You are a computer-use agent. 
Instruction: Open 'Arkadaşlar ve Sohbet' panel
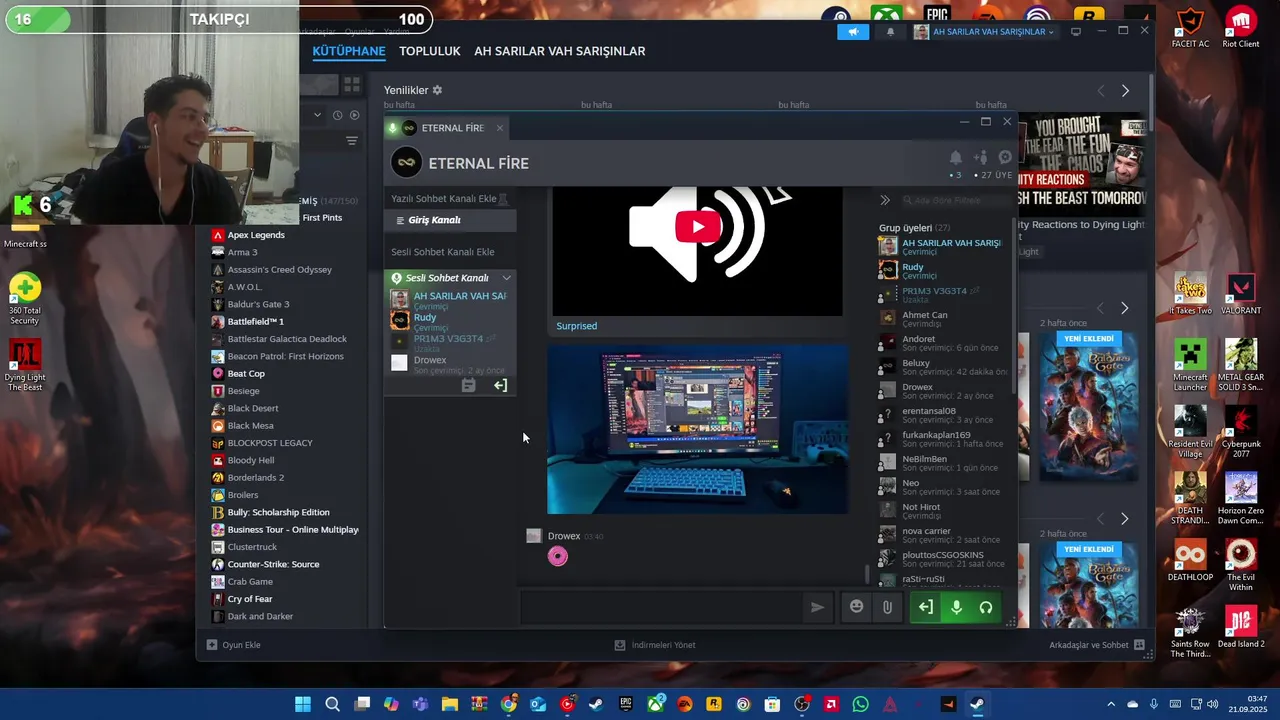1097,645
